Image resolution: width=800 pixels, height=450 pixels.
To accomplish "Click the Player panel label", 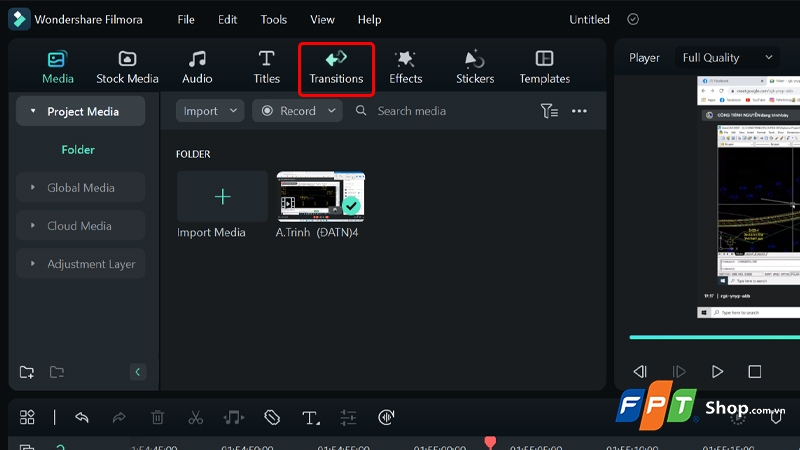I will [x=644, y=58].
